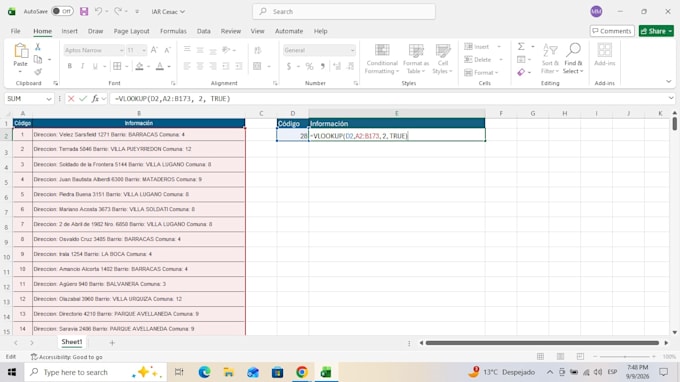
Task: Click the Wrap Text icon
Action: (x=258, y=50)
